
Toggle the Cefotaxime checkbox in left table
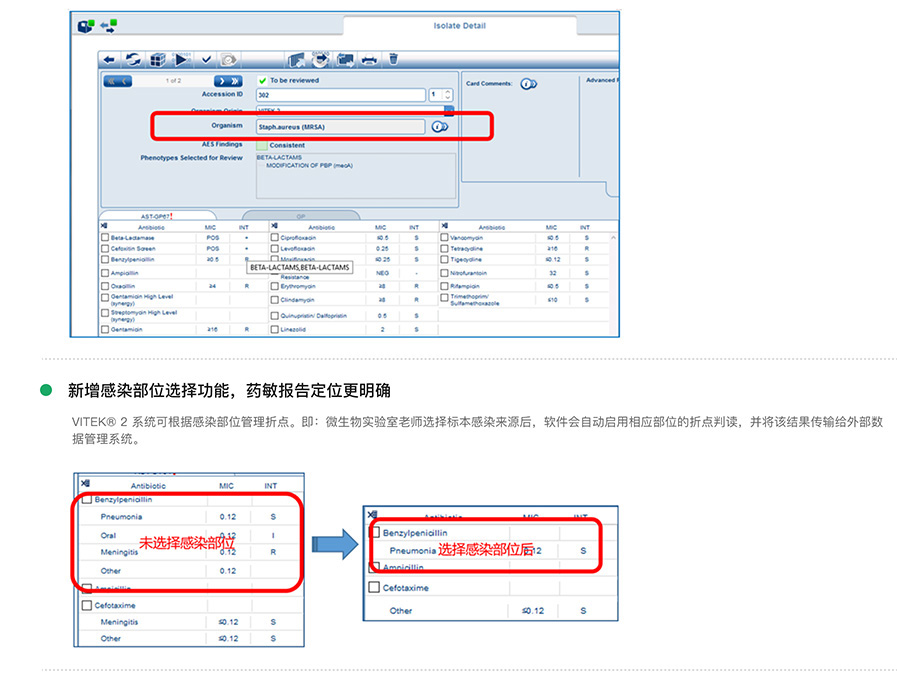point(87,605)
